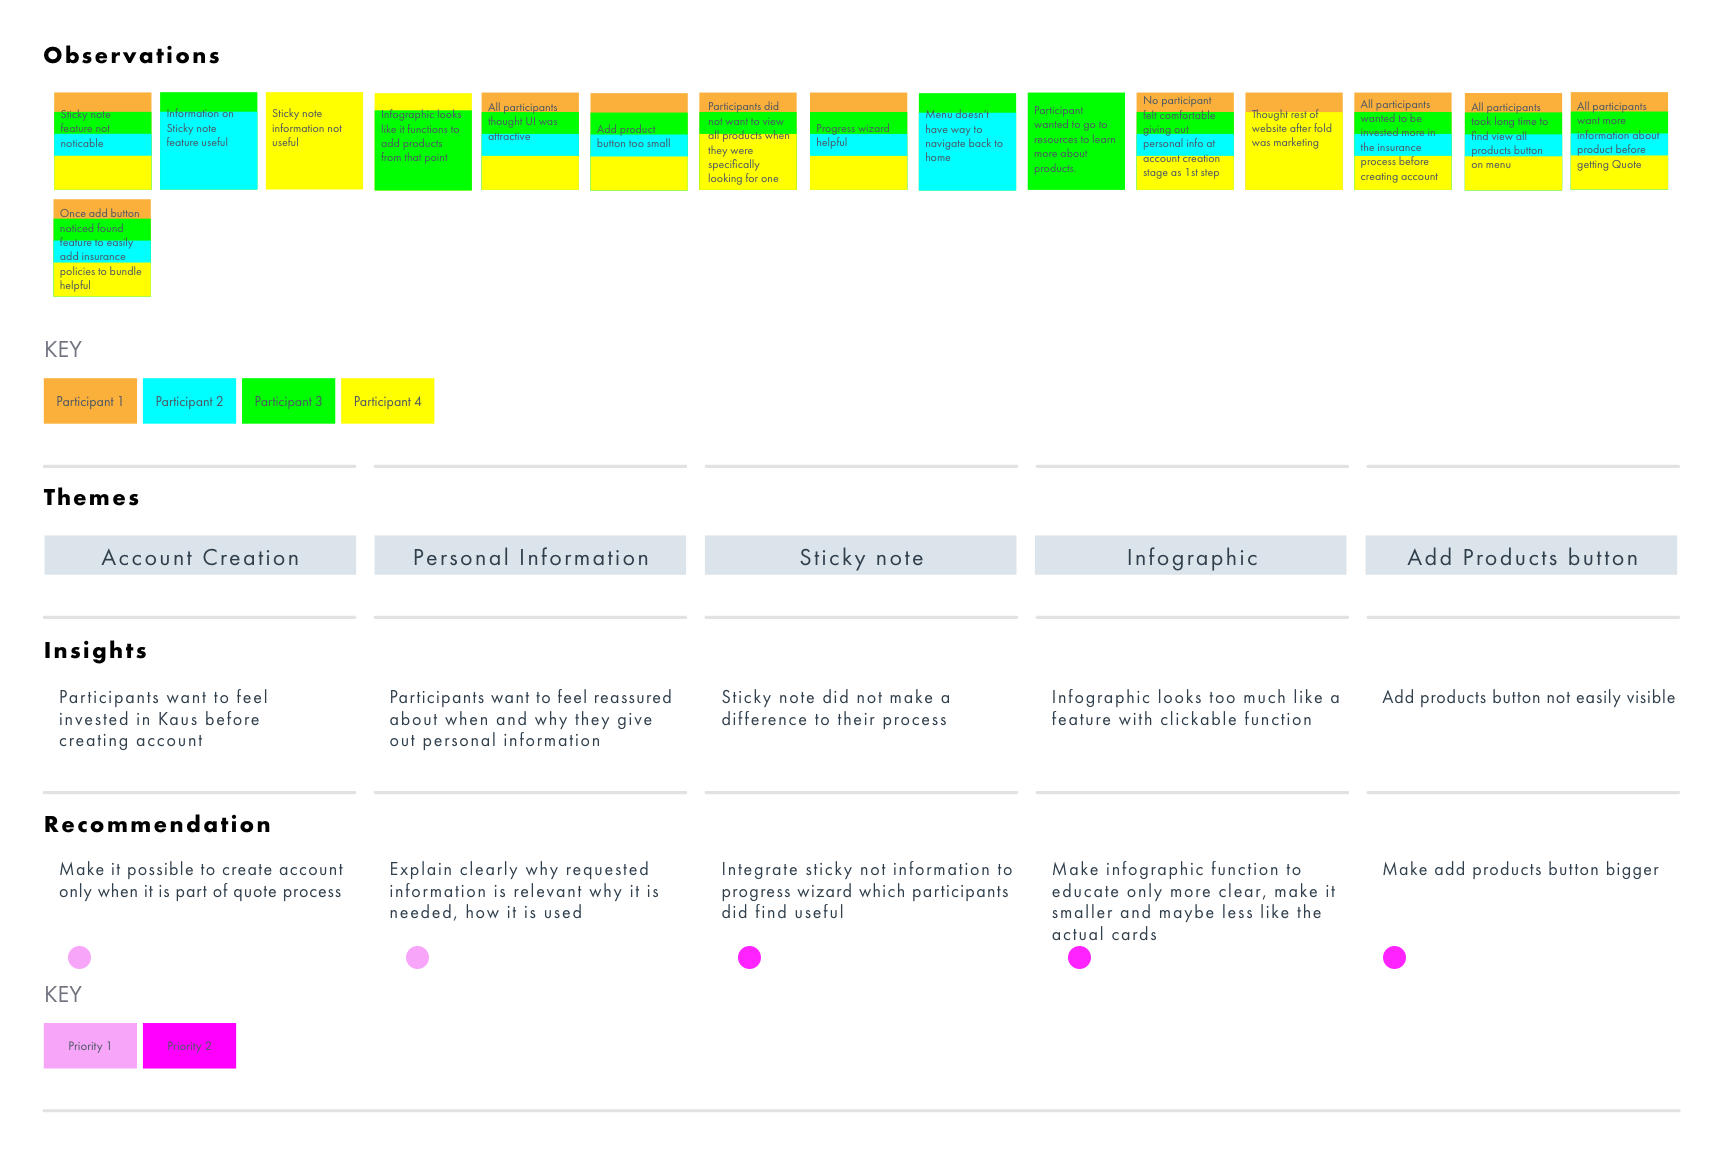Select the Participant 4 yellow key swatch
This screenshot has width=1720, height=1150.
point(387,401)
